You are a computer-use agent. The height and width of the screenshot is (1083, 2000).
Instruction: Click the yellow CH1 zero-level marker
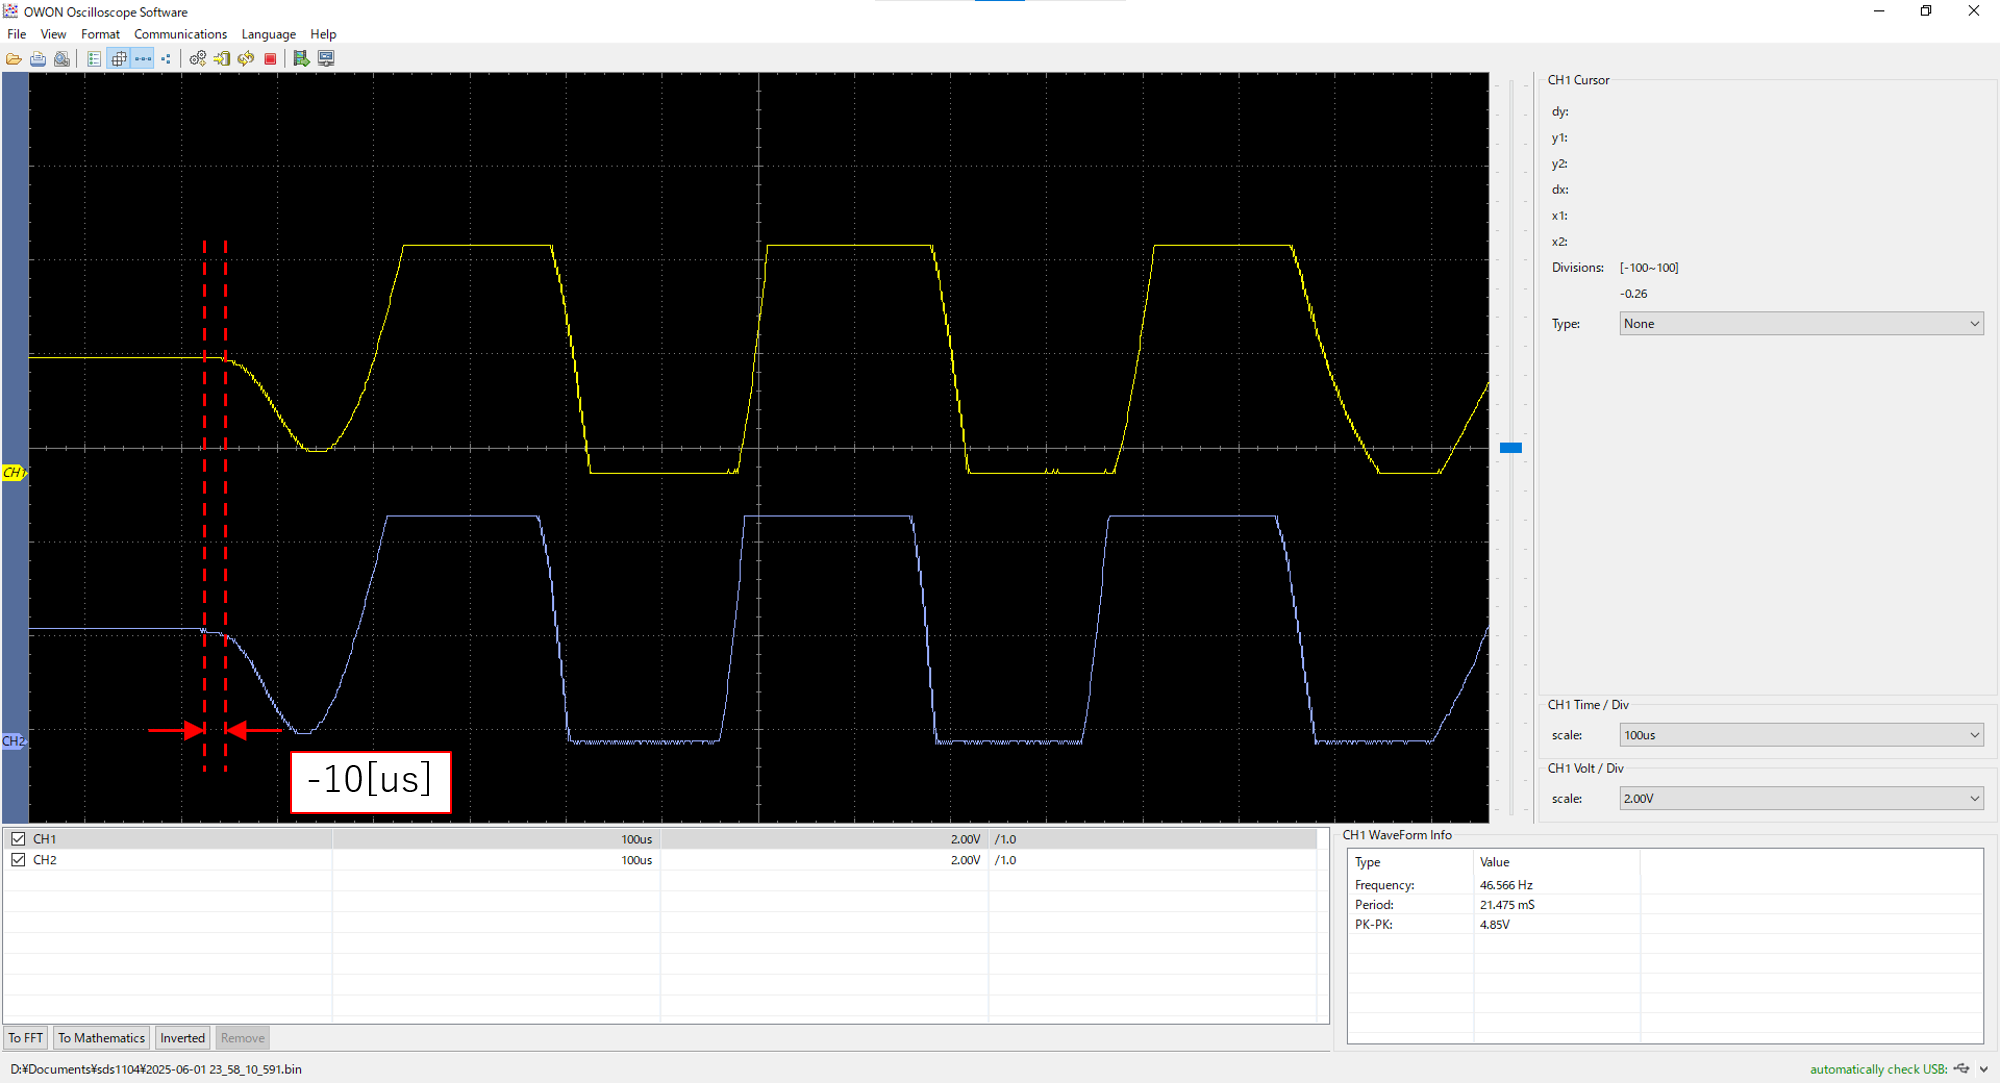(x=13, y=472)
